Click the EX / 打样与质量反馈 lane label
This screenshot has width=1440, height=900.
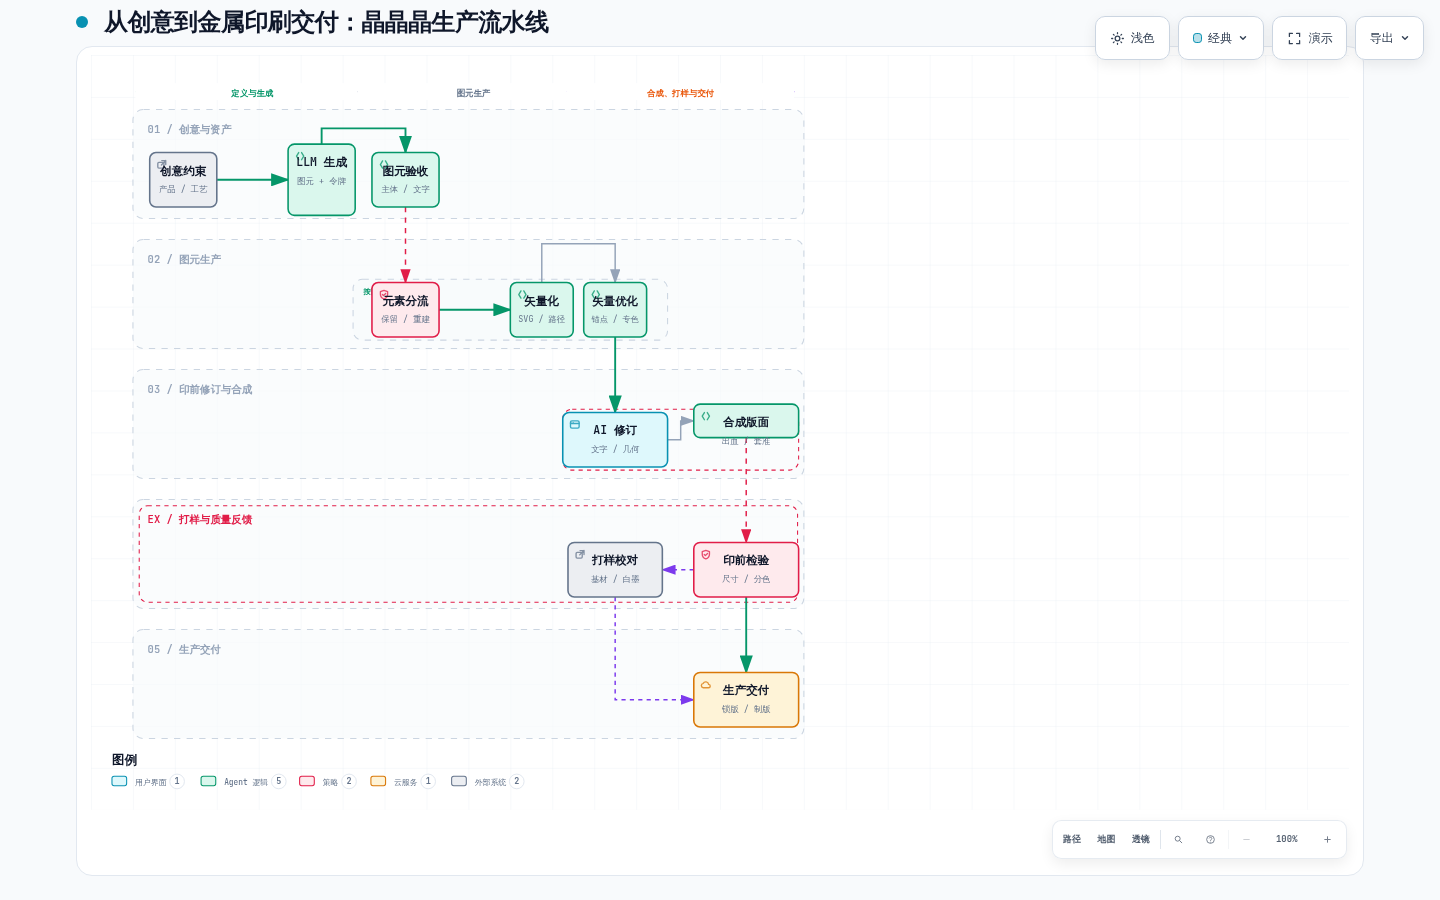point(200,519)
